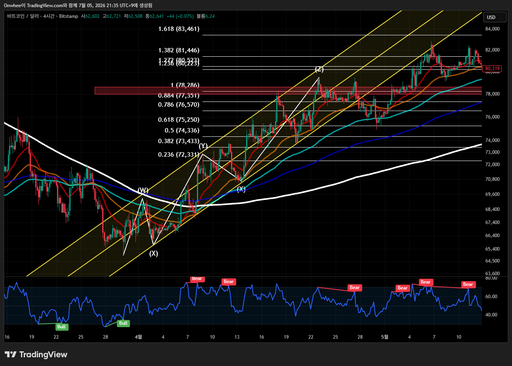The image size is (512, 366).
Task: Click the (Y) wave label
Action: coord(203,146)
